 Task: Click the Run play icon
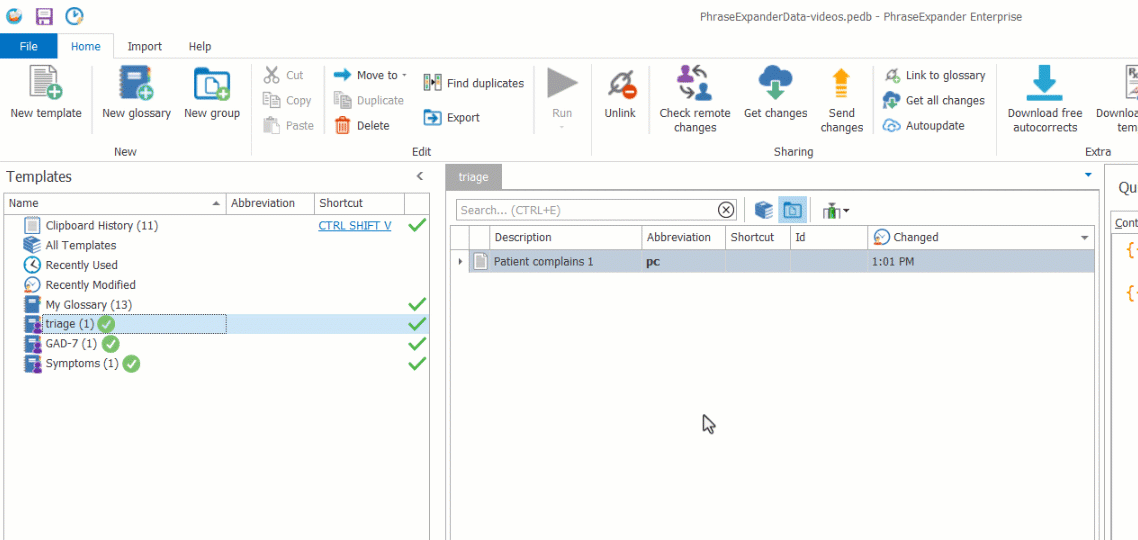562,83
